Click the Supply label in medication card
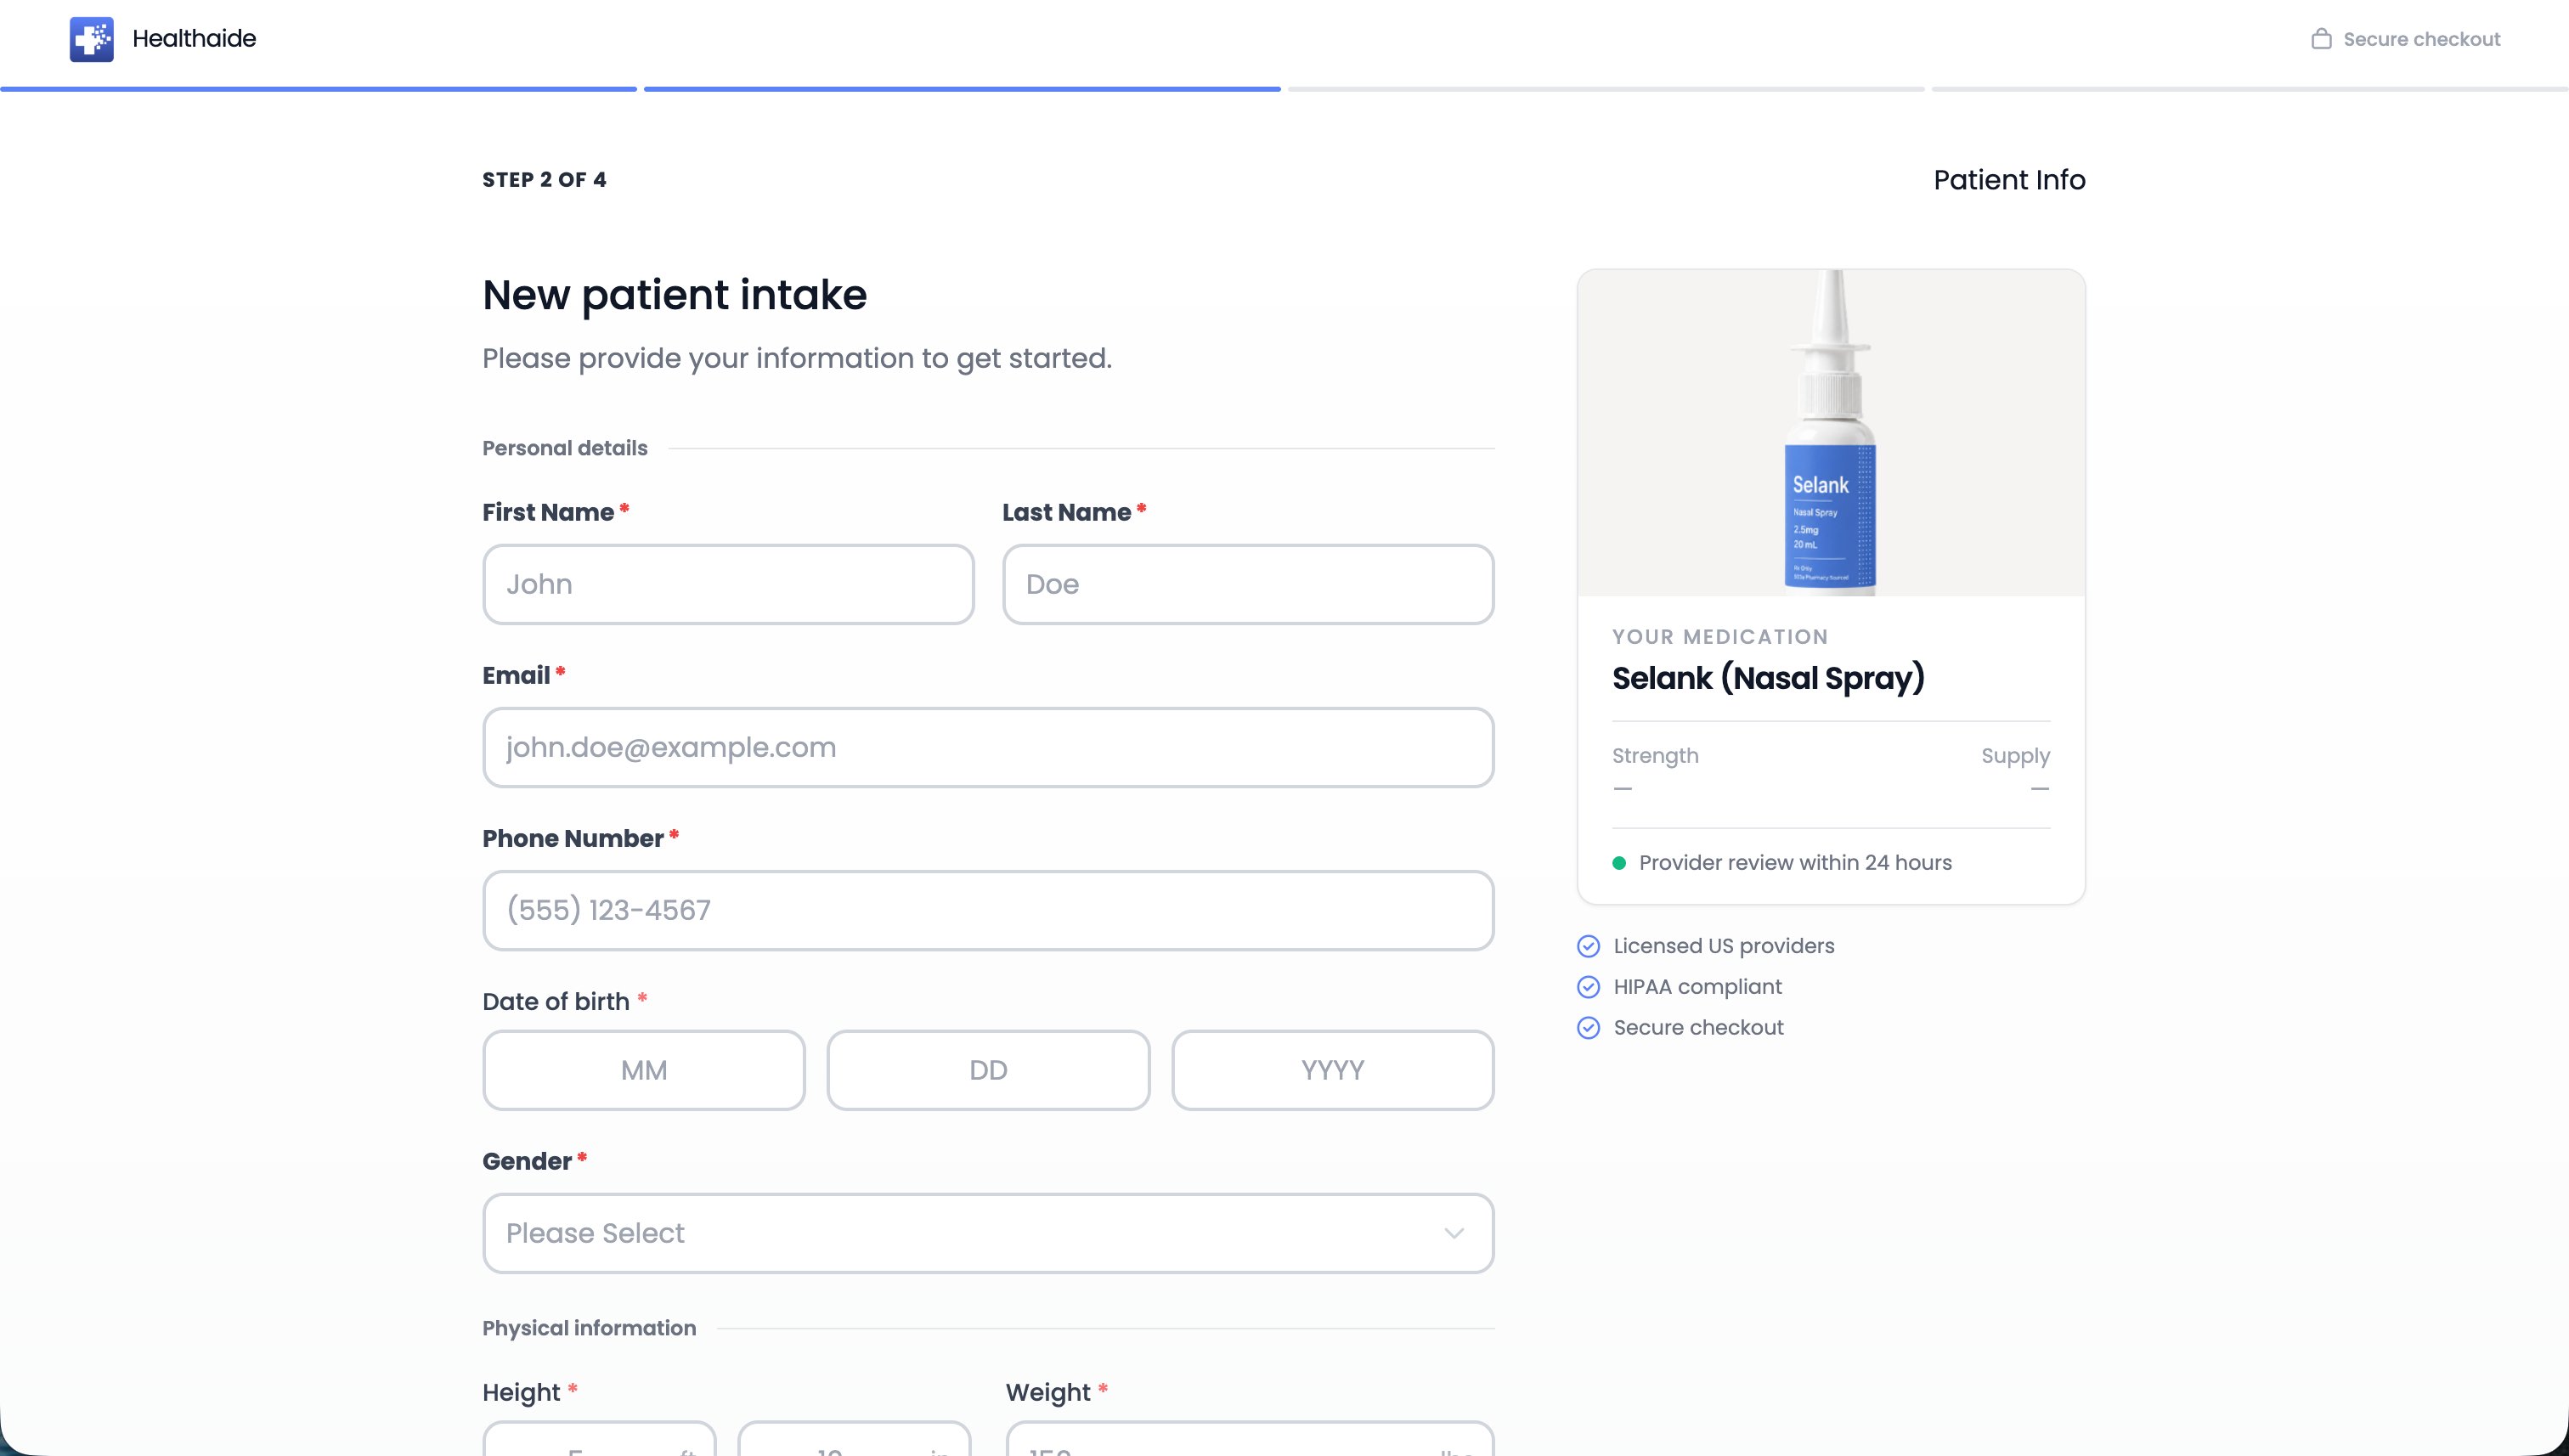Screen dimensions: 2569x1456 (x=2015, y=756)
